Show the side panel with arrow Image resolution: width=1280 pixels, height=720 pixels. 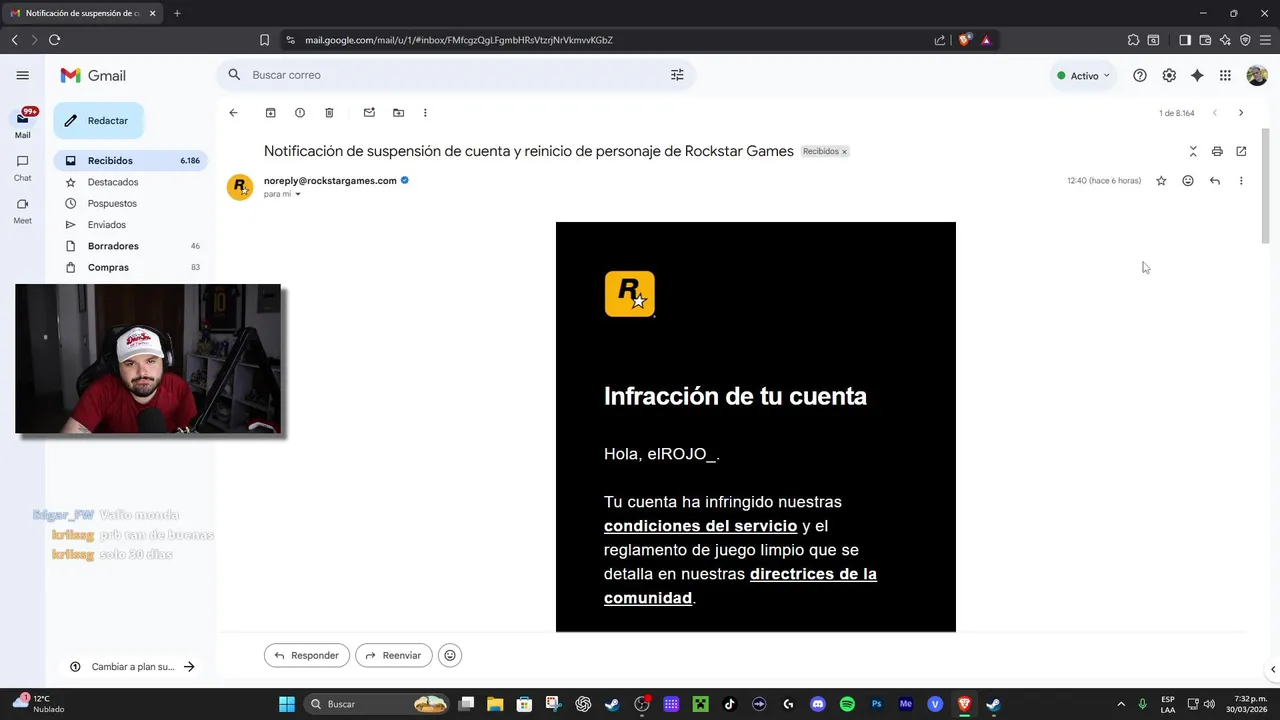click(1272, 669)
